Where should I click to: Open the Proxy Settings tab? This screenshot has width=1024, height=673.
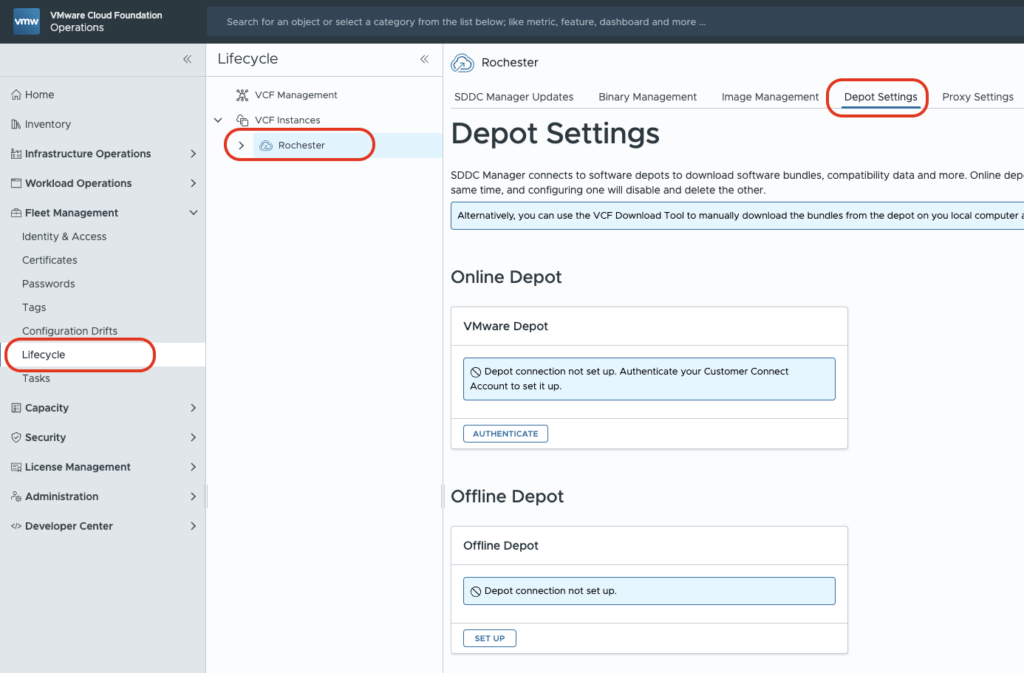tap(977, 97)
